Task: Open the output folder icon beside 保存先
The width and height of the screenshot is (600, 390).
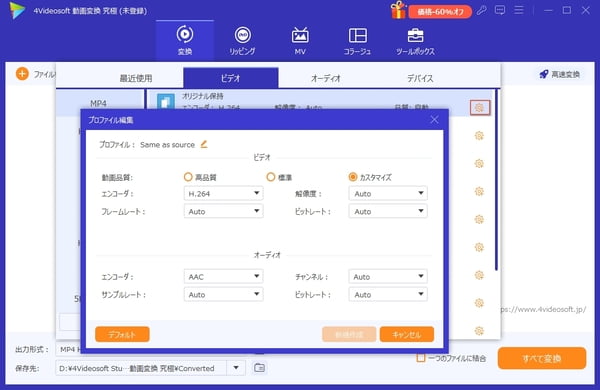Action: click(x=259, y=368)
